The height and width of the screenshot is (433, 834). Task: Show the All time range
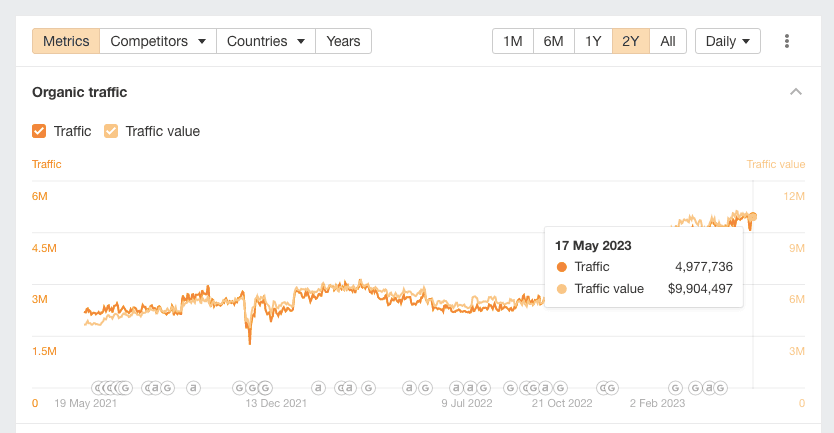click(668, 41)
